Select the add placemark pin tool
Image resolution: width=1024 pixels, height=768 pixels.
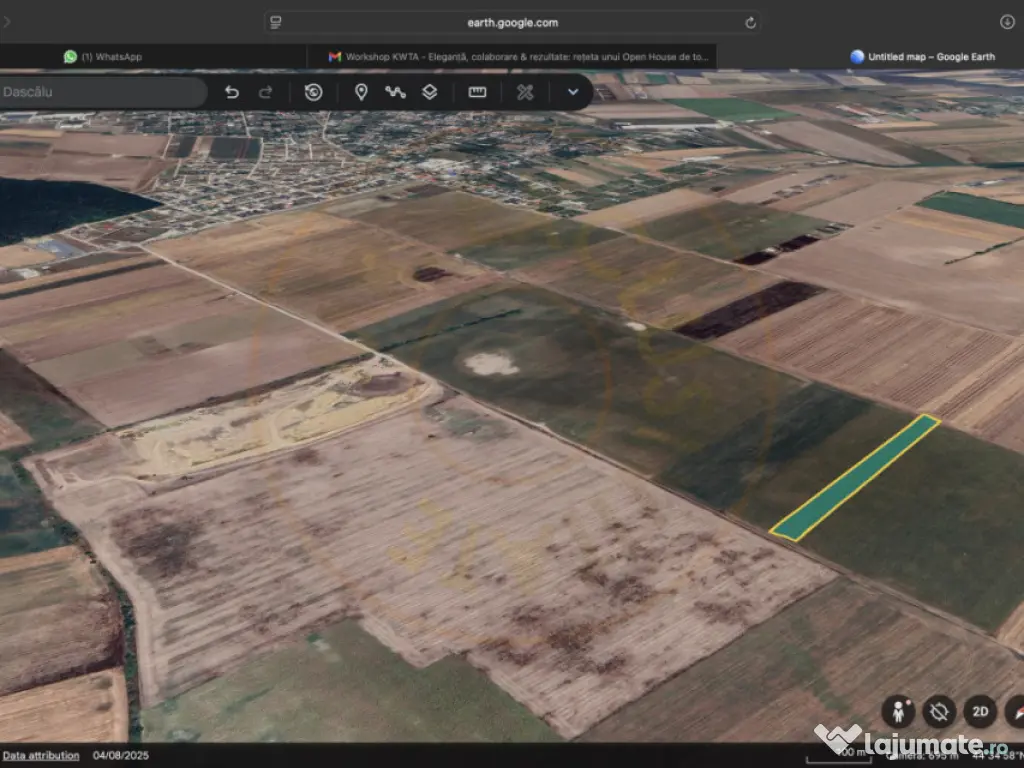(x=361, y=92)
